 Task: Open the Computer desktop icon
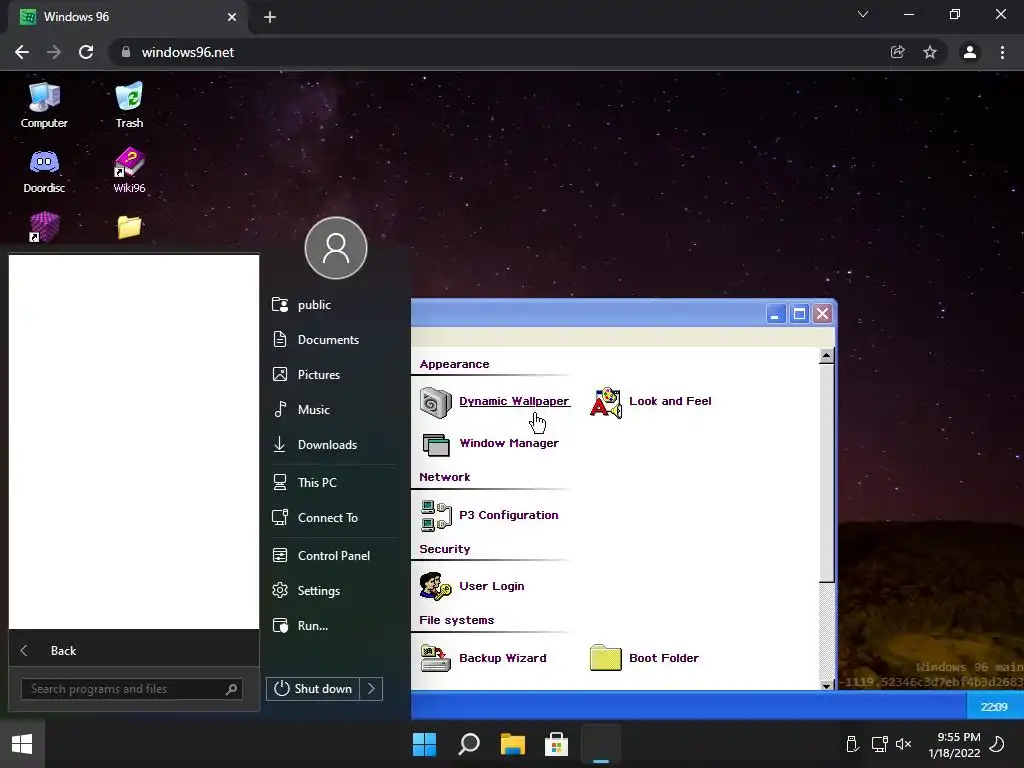pos(44,104)
